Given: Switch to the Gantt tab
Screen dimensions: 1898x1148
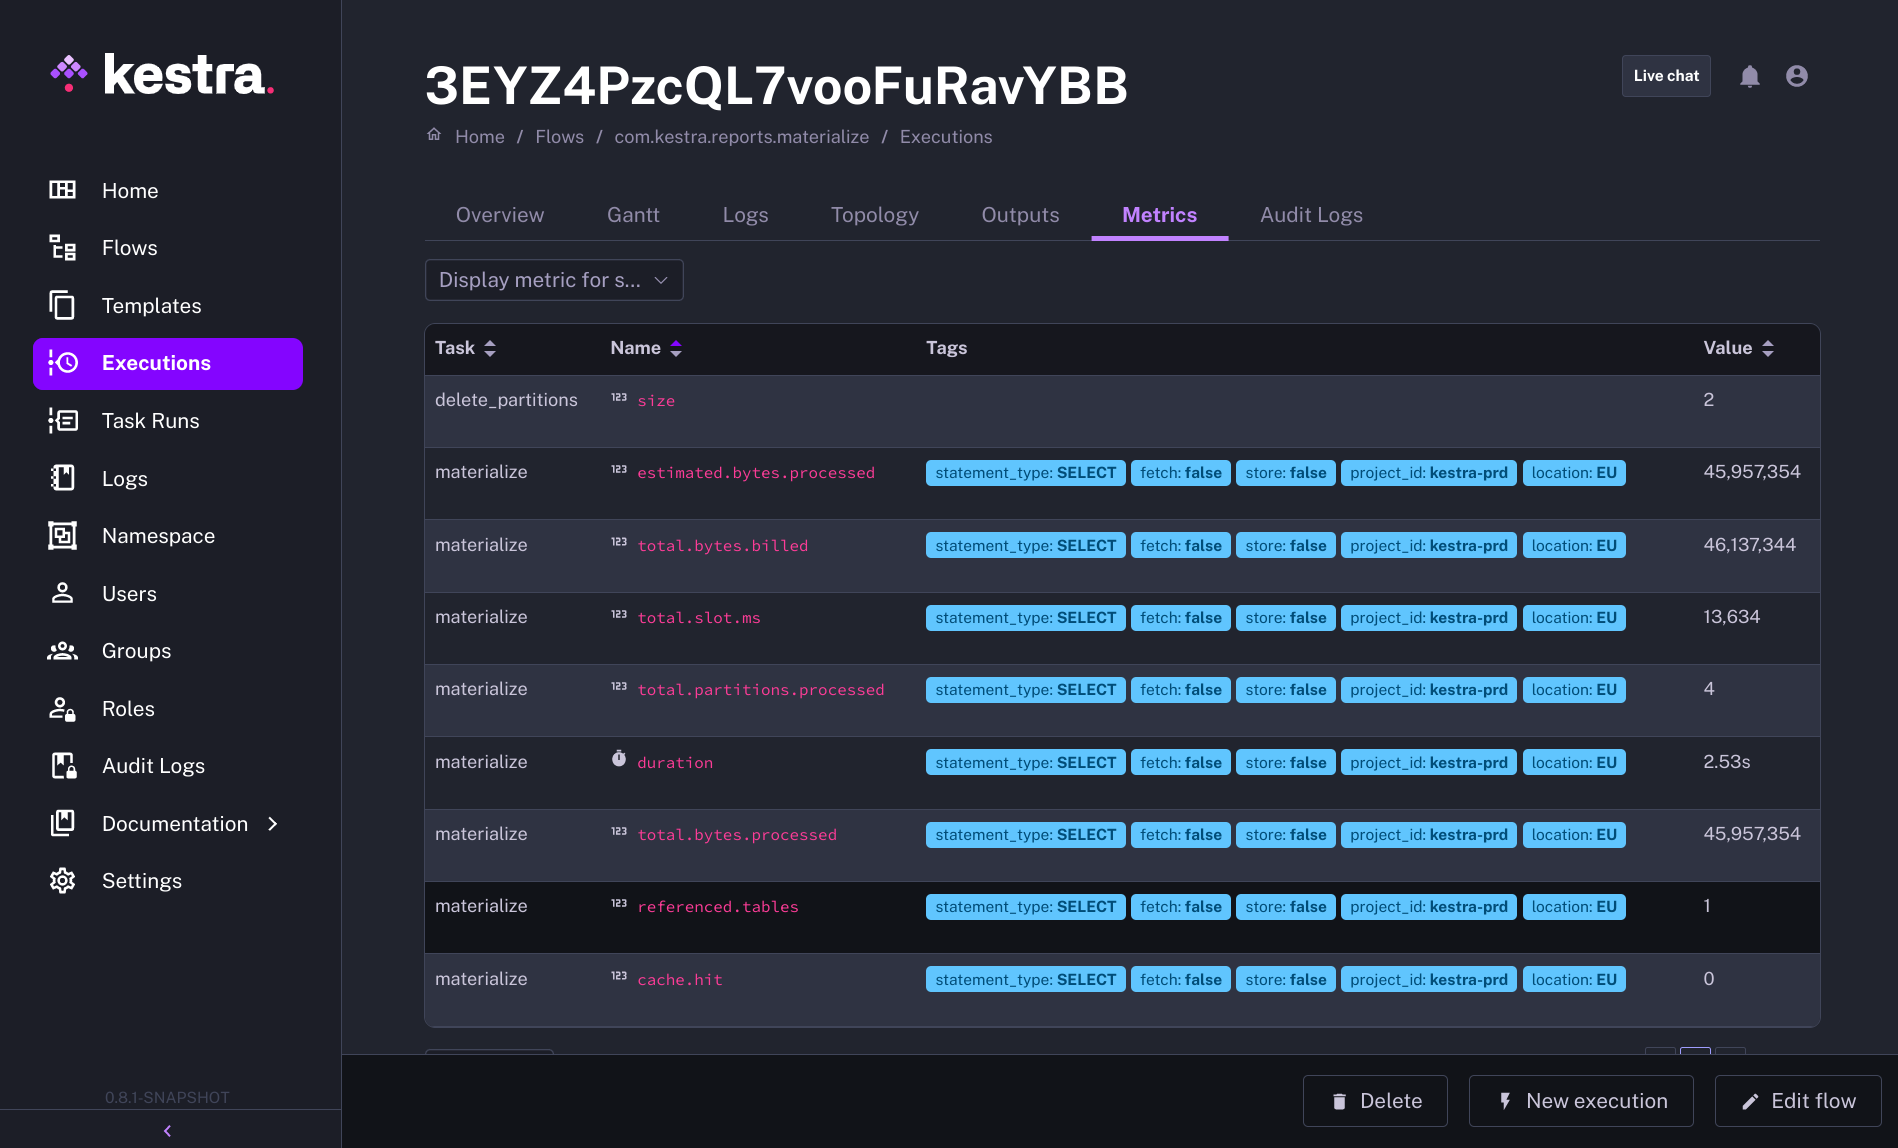Looking at the screenshot, I should pos(633,215).
